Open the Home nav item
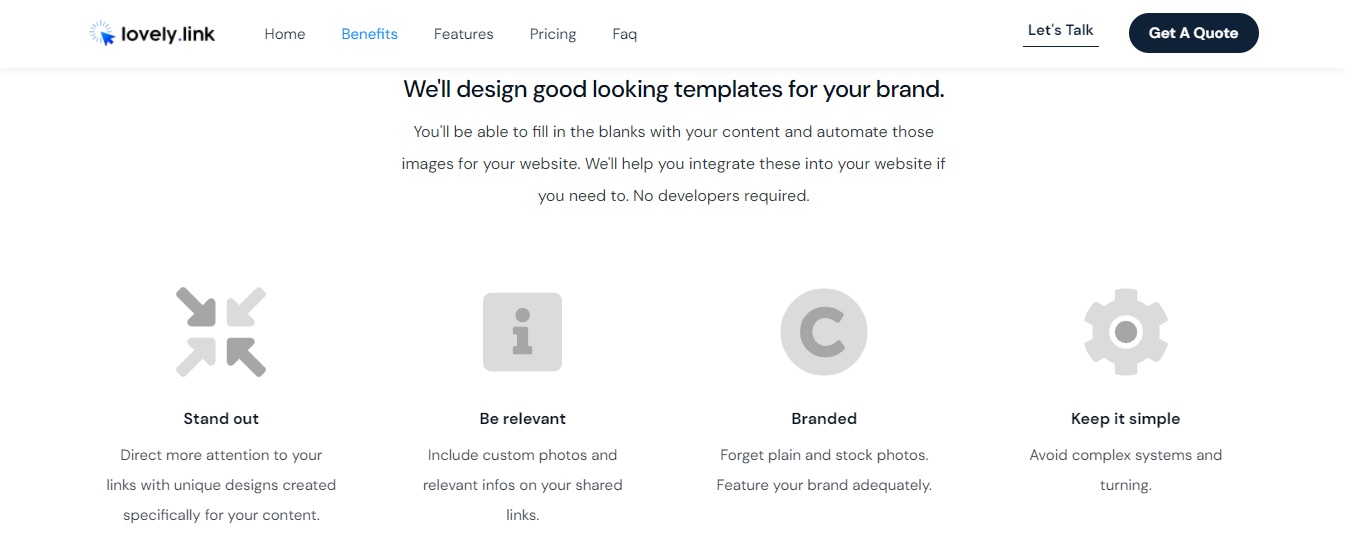The height and width of the screenshot is (554, 1345). click(285, 34)
